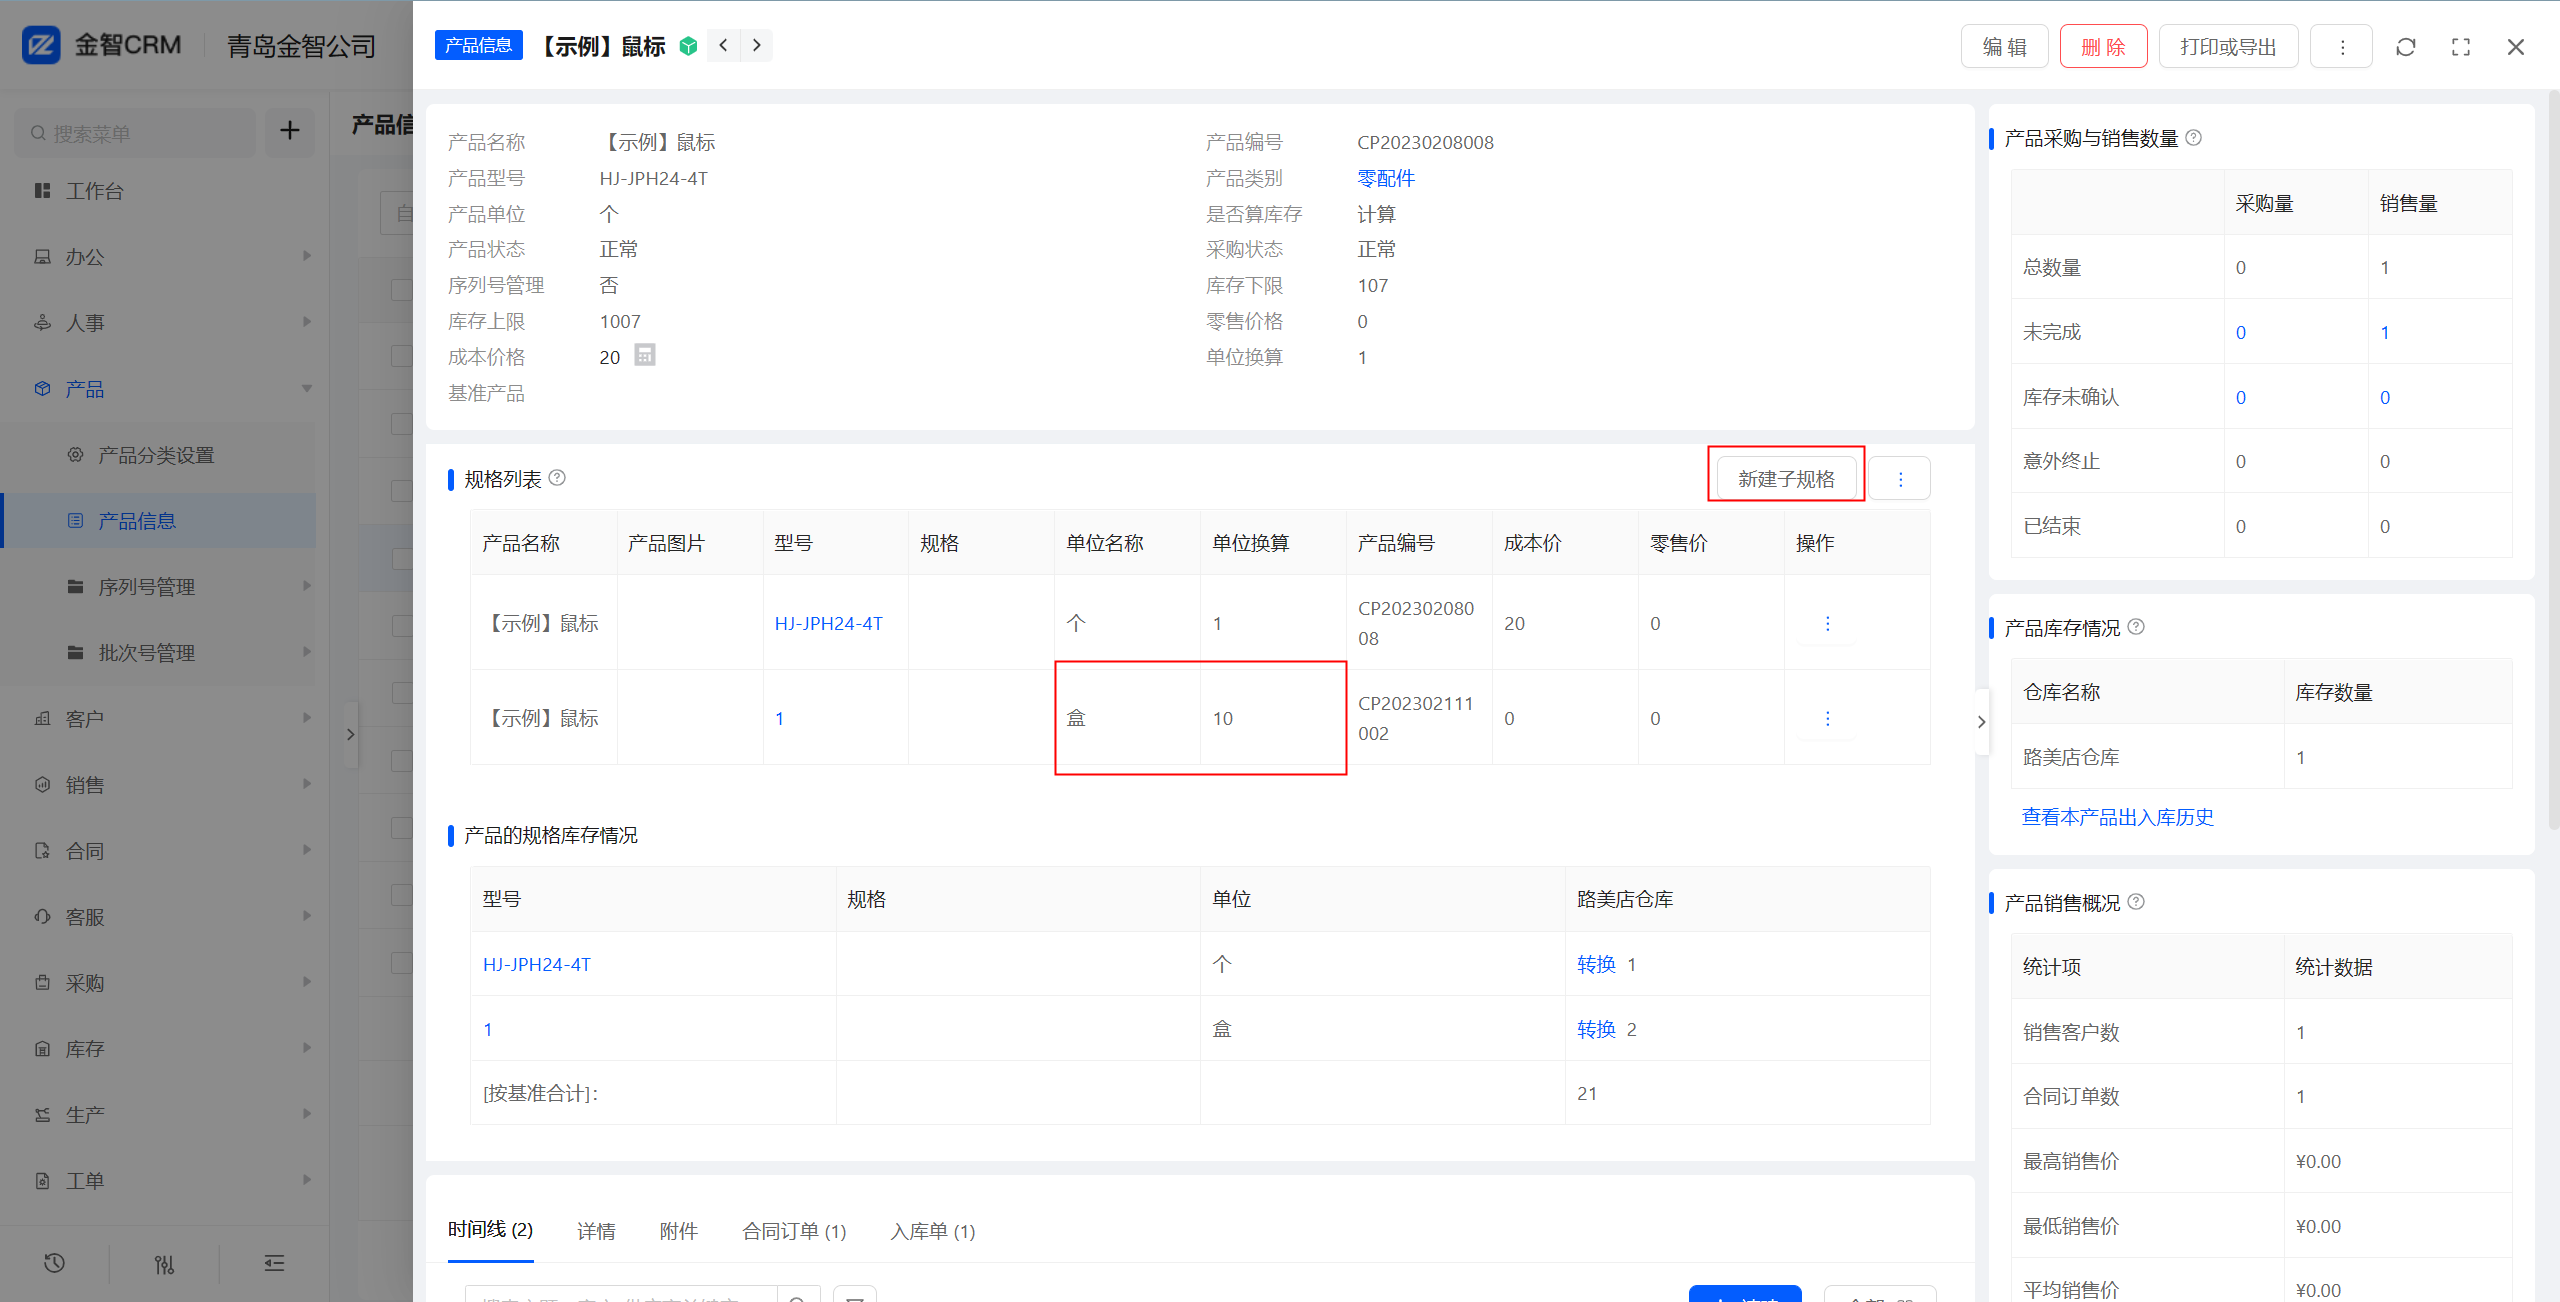This screenshot has width=2560, height=1302.
Task: Open model link 1 in 规格列表
Action: 779,718
